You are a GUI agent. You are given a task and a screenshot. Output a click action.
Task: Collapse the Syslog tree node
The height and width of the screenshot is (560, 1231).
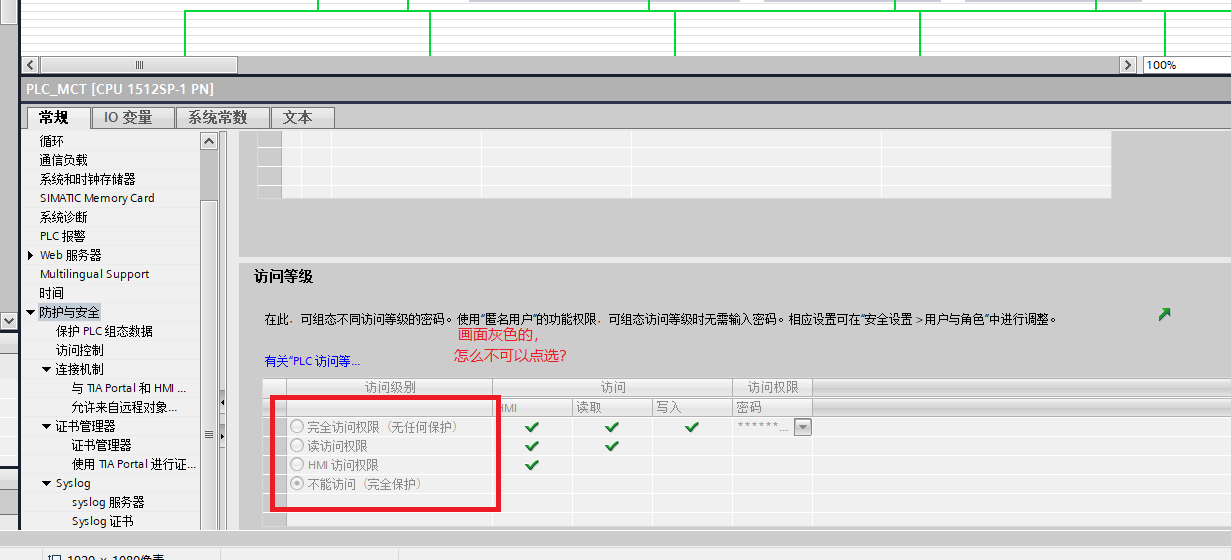(46, 484)
